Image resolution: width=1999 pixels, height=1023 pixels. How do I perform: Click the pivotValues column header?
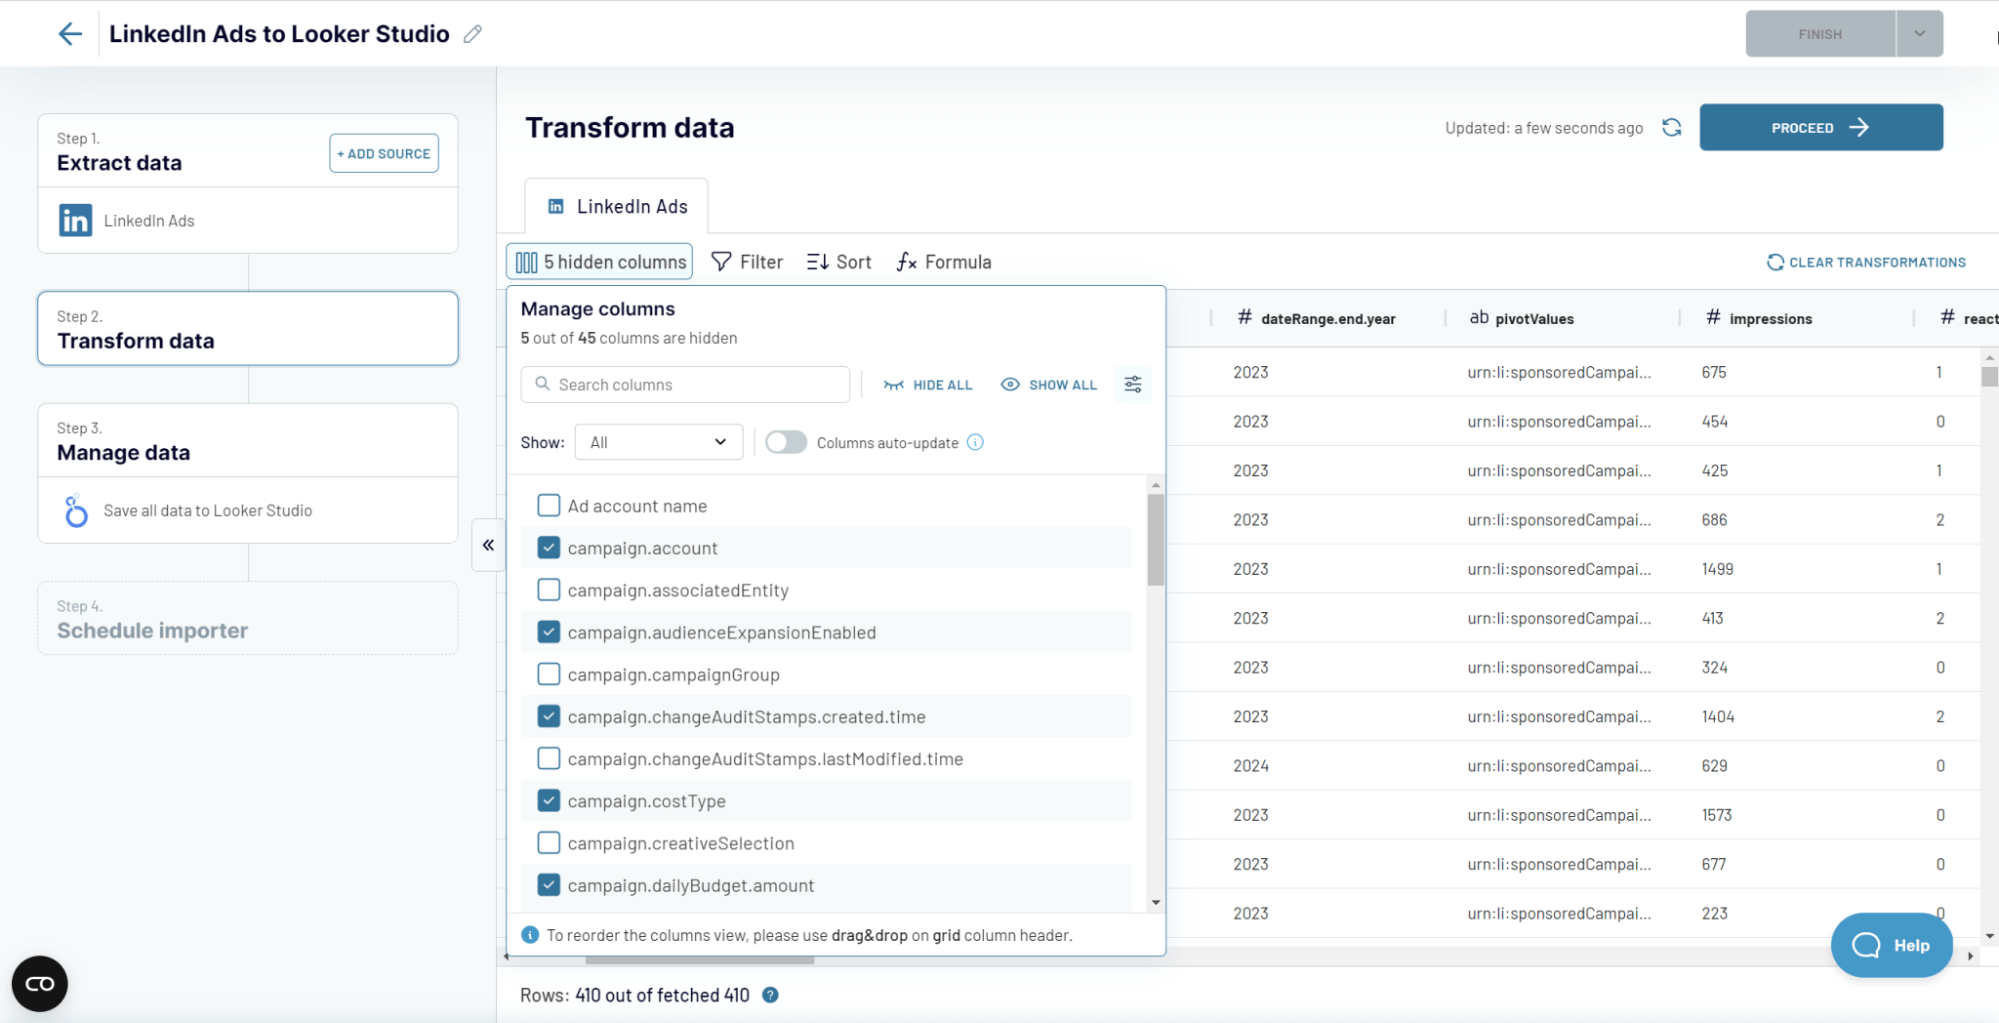click(1562, 318)
